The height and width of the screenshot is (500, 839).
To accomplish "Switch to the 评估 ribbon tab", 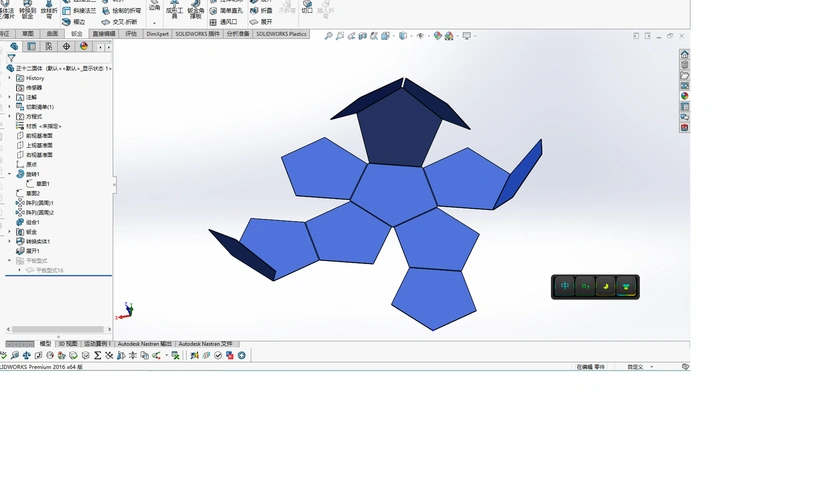I will (131, 33).
